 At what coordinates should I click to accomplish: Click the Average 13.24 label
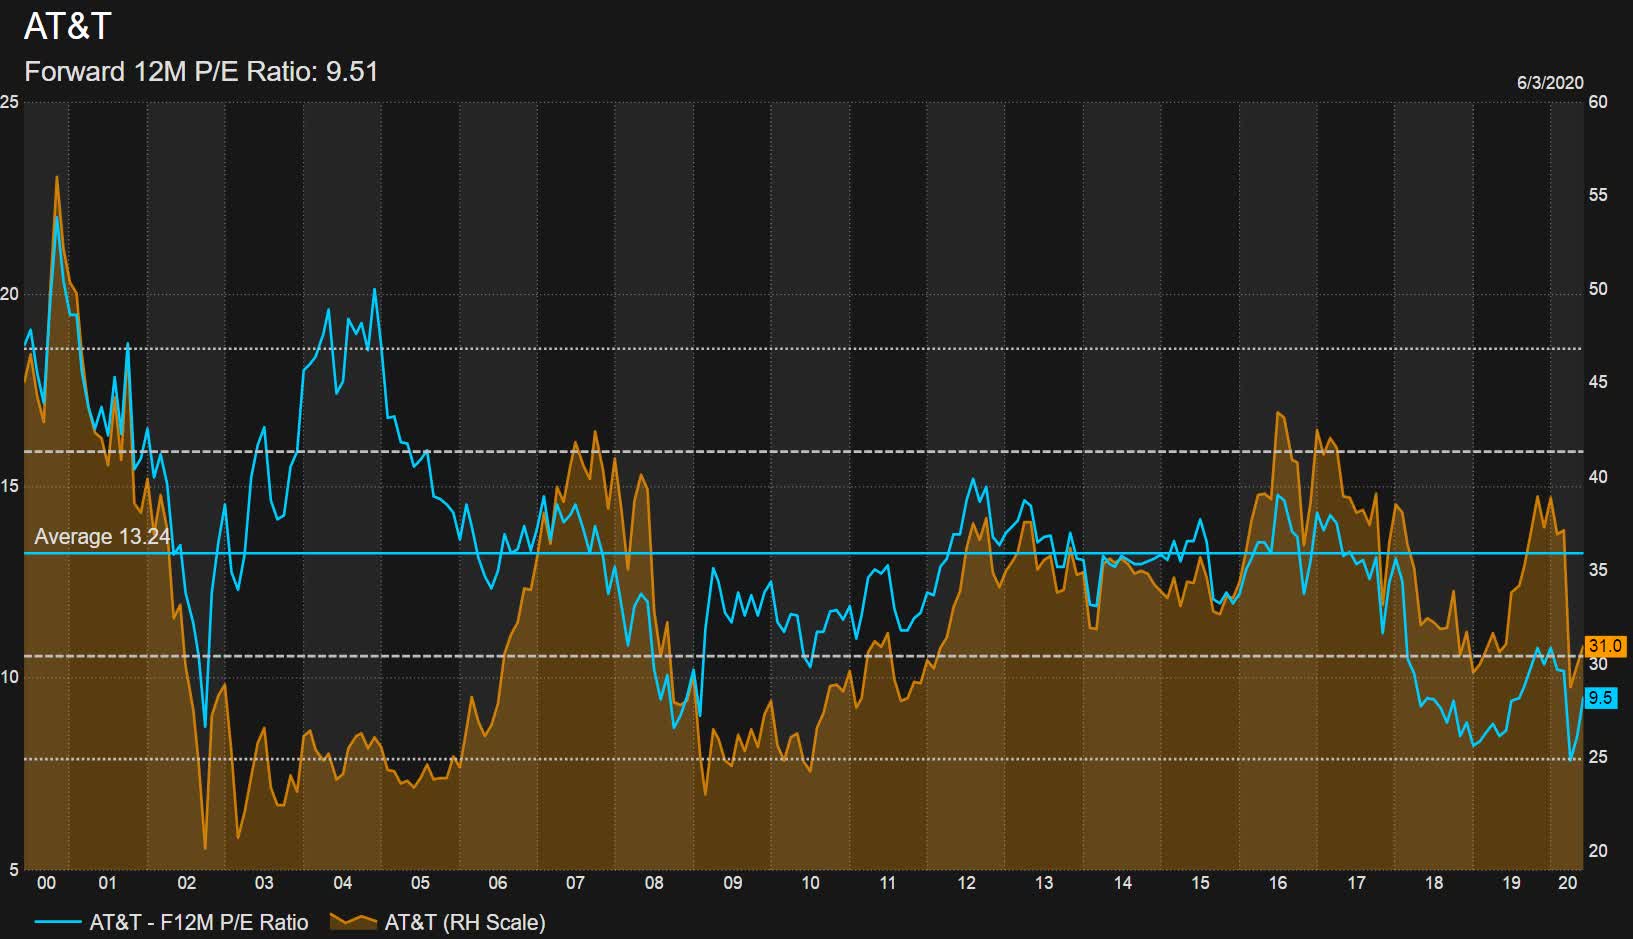tap(102, 536)
